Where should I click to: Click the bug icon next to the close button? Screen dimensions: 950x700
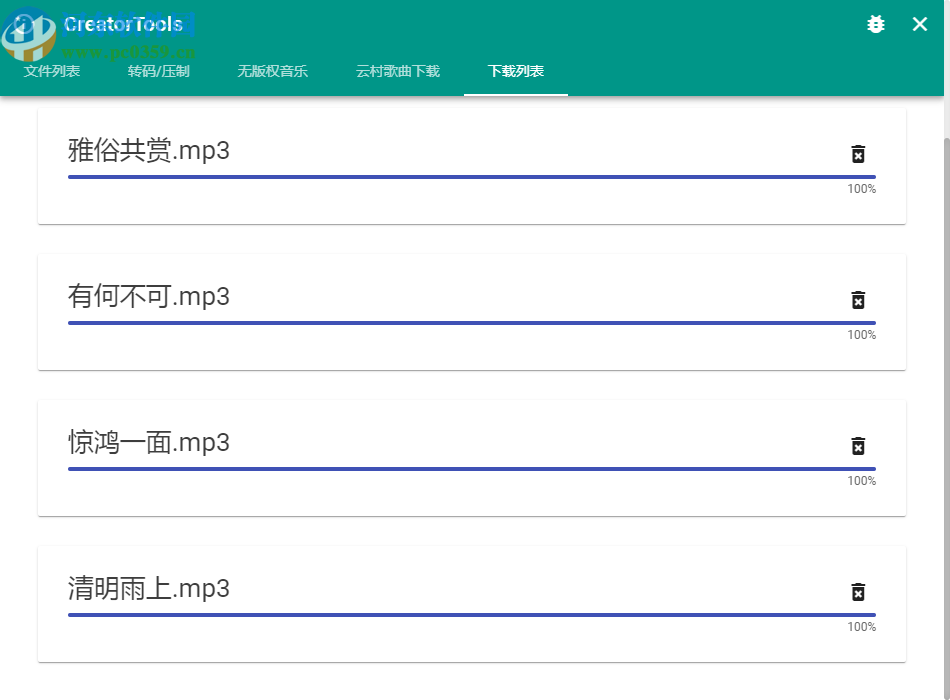(876, 25)
